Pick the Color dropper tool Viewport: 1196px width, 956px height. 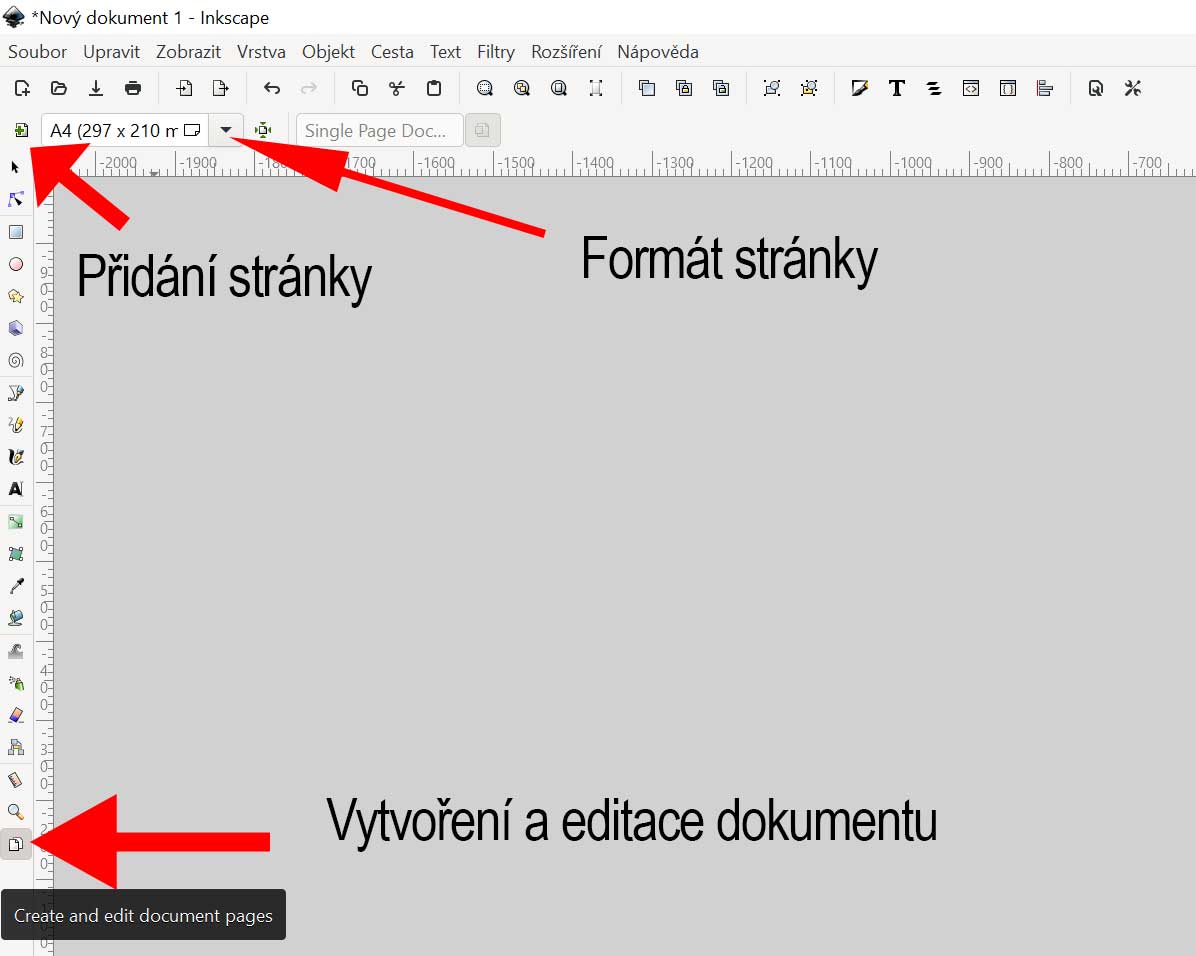click(16, 586)
